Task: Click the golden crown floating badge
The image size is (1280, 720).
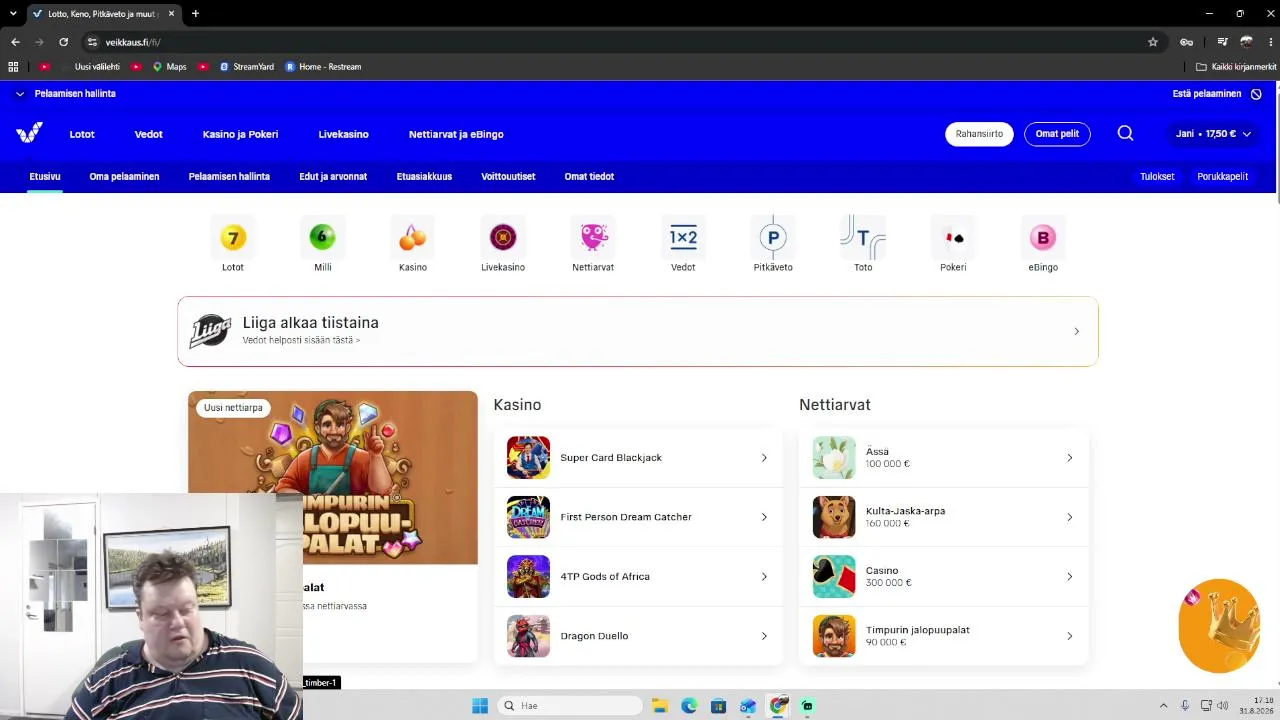Action: (1219, 626)
